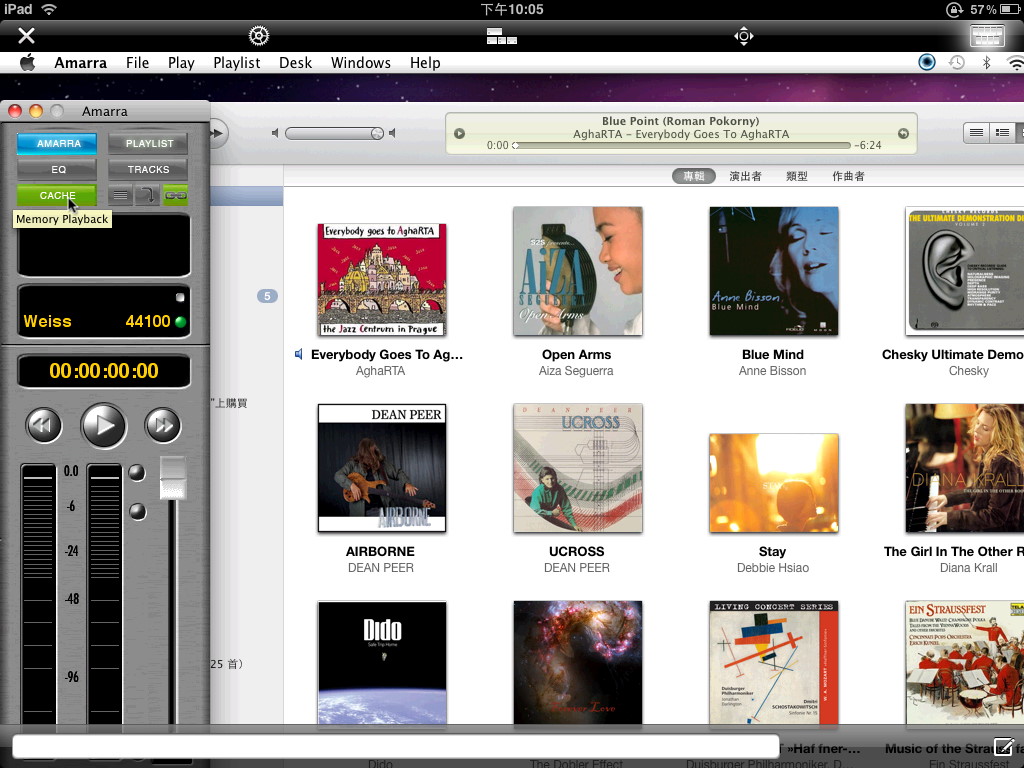Select the 演出者 artists tab
The height and width of the screenshot is (768, 1024).
point(745,176)
